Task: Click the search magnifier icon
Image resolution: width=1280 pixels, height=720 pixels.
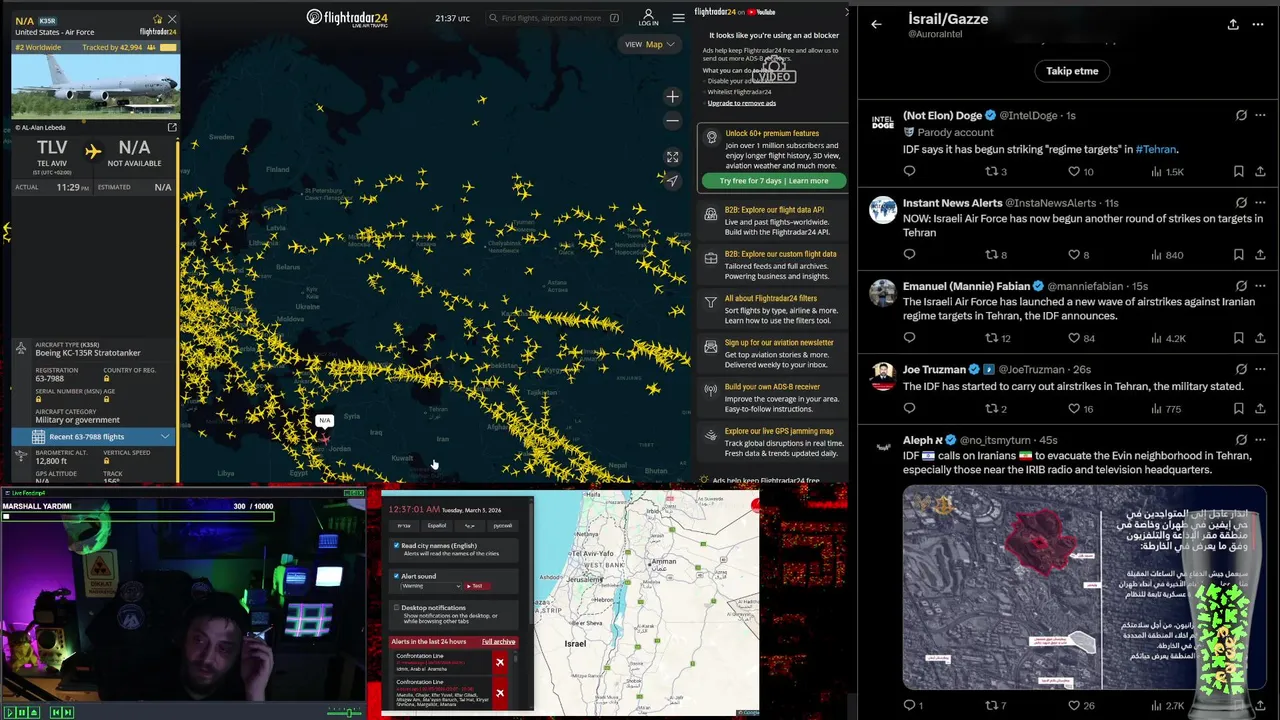Action: pyautogui.click(x=493, y=18)
